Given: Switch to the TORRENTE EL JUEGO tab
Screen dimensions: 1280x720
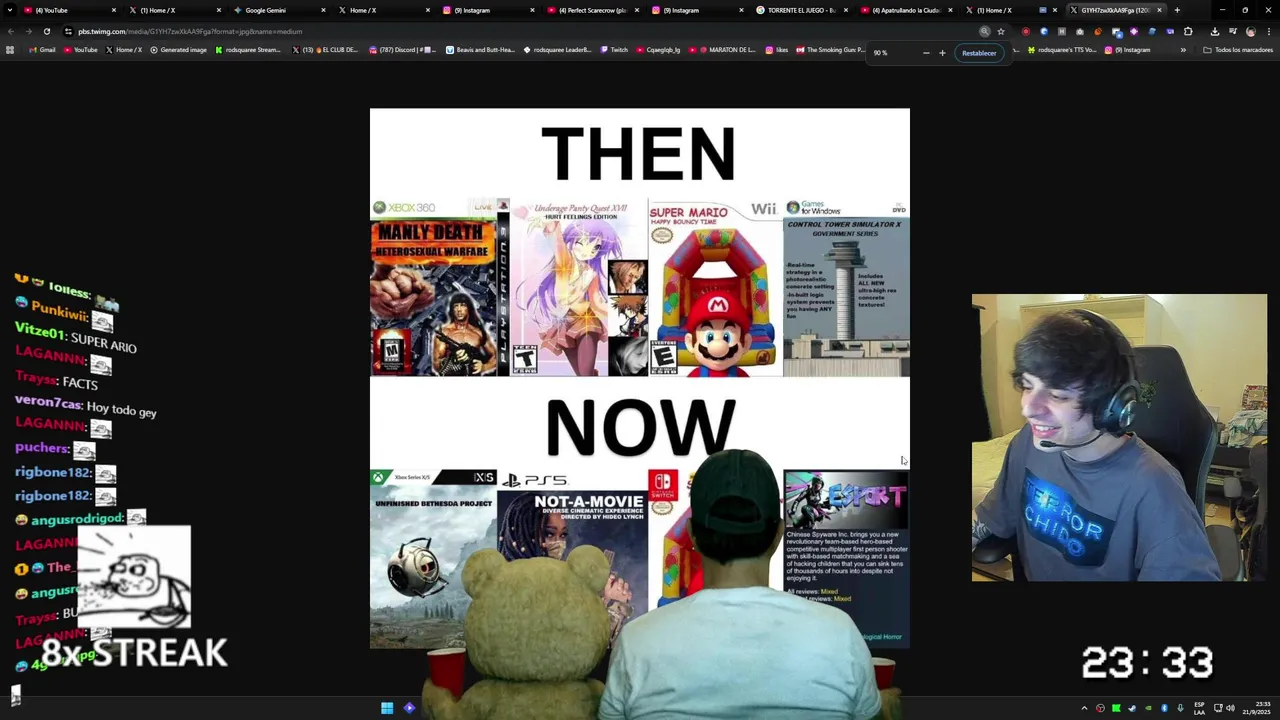Looking at the screenshot, I should pyautogui.click(x=800, y=10).
